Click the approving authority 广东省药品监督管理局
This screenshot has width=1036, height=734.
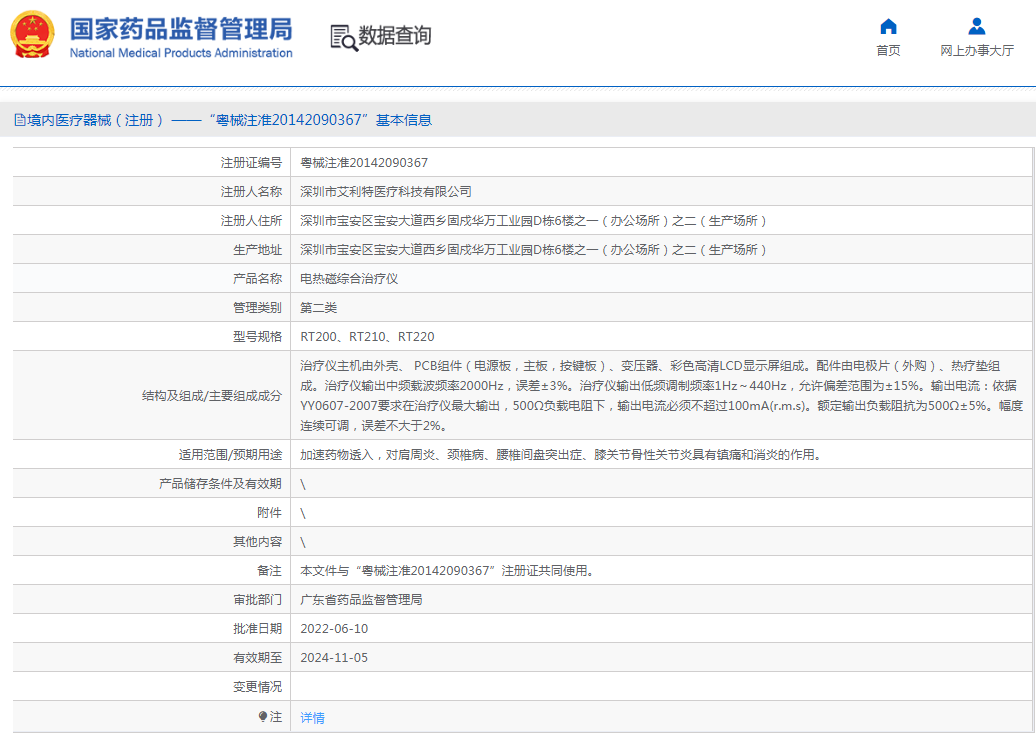click(x=361, y=600)
